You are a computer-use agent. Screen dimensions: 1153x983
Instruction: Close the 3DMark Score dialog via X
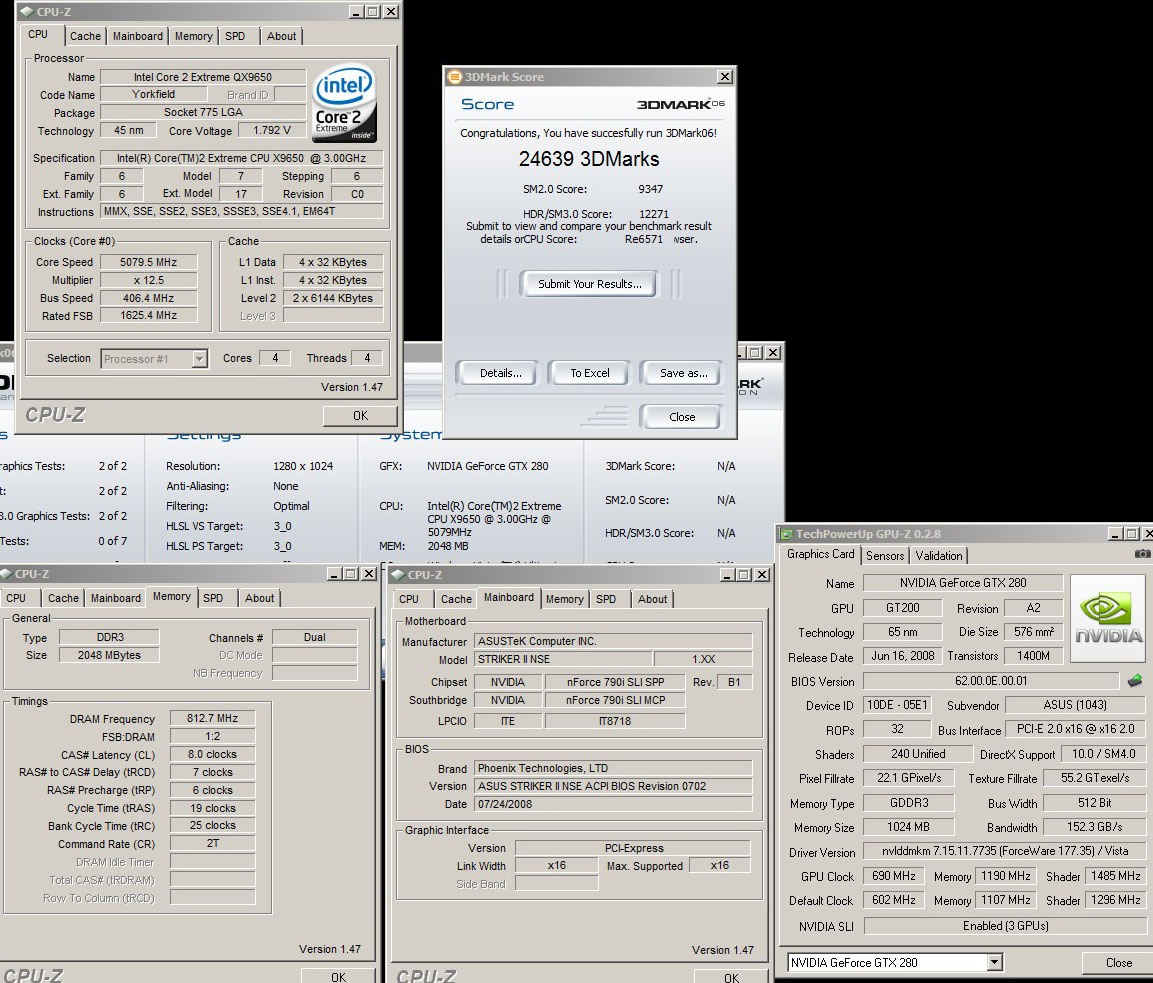724,76
